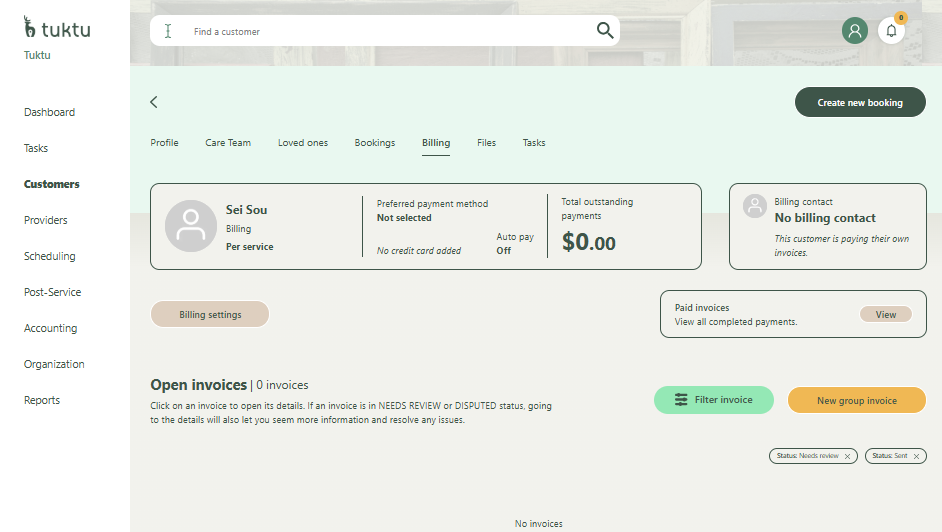Remove the 'Needs review' status filter

pyautogui.click(x=848, y=456)
